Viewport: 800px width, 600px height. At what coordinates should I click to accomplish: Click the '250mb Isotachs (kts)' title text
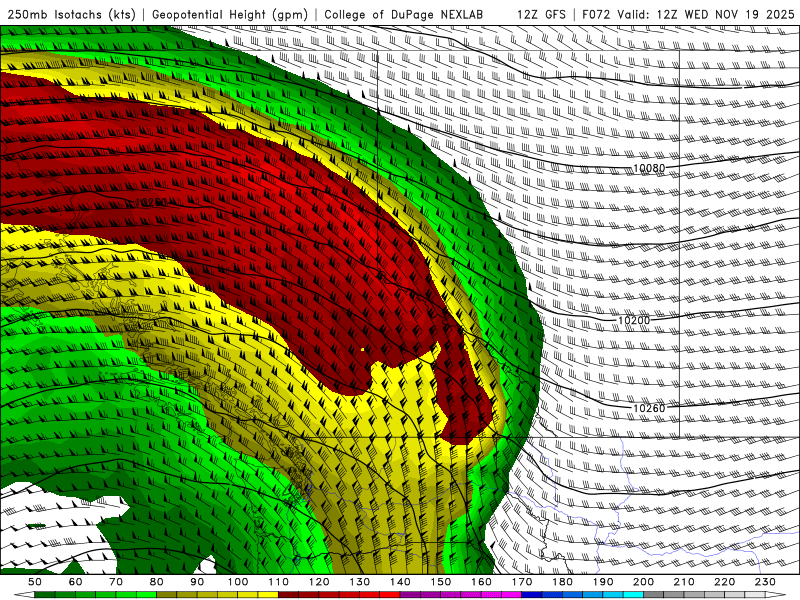click(71, 15)
